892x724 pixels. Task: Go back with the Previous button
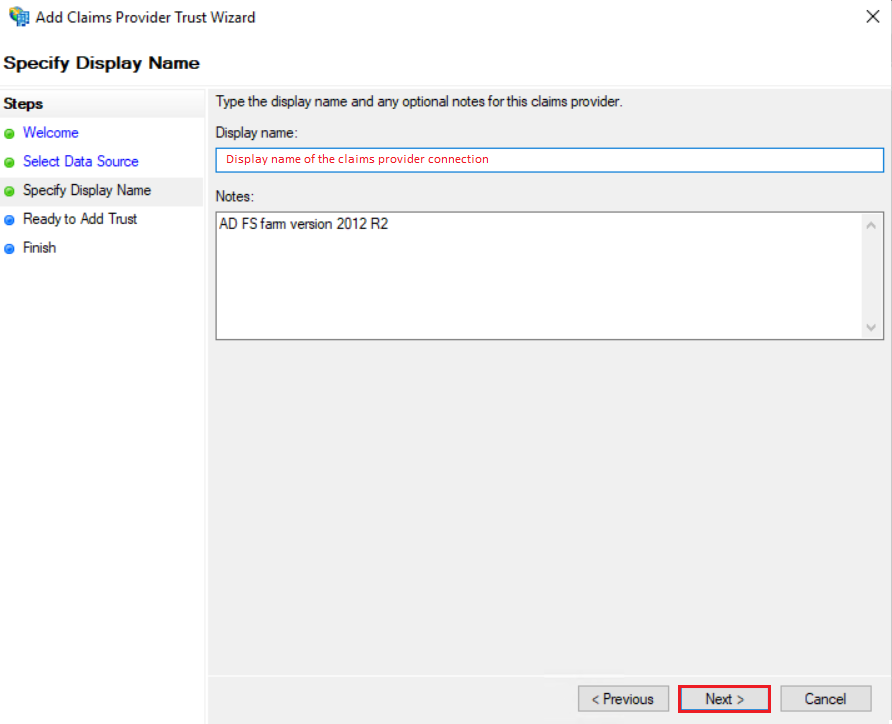point(623,699)
